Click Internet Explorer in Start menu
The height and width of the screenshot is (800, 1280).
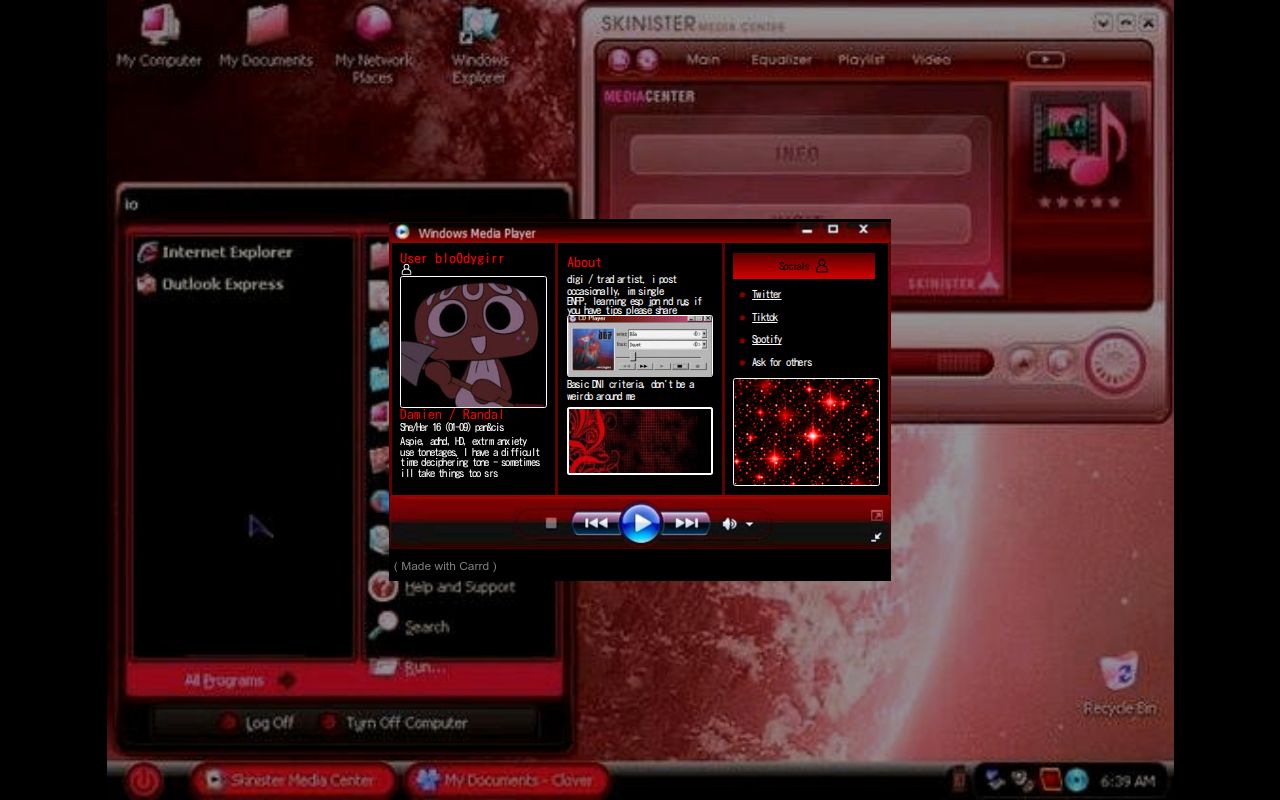[x=215, y=252]
